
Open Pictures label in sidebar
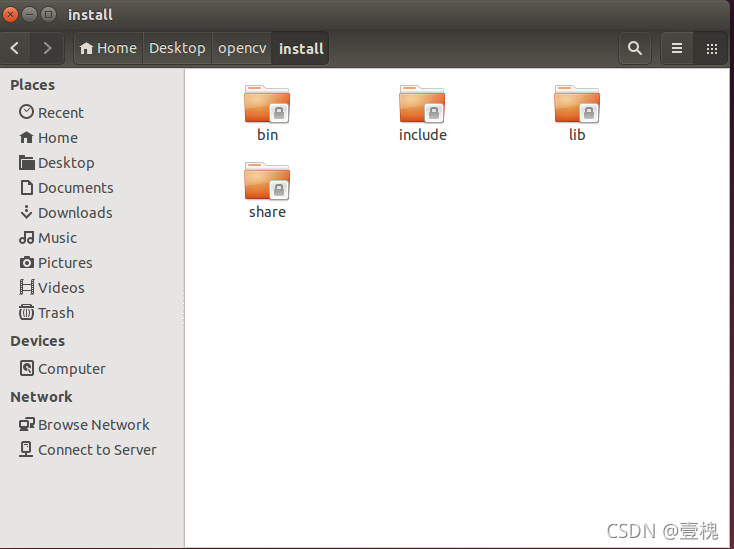[x=66, y=263]
